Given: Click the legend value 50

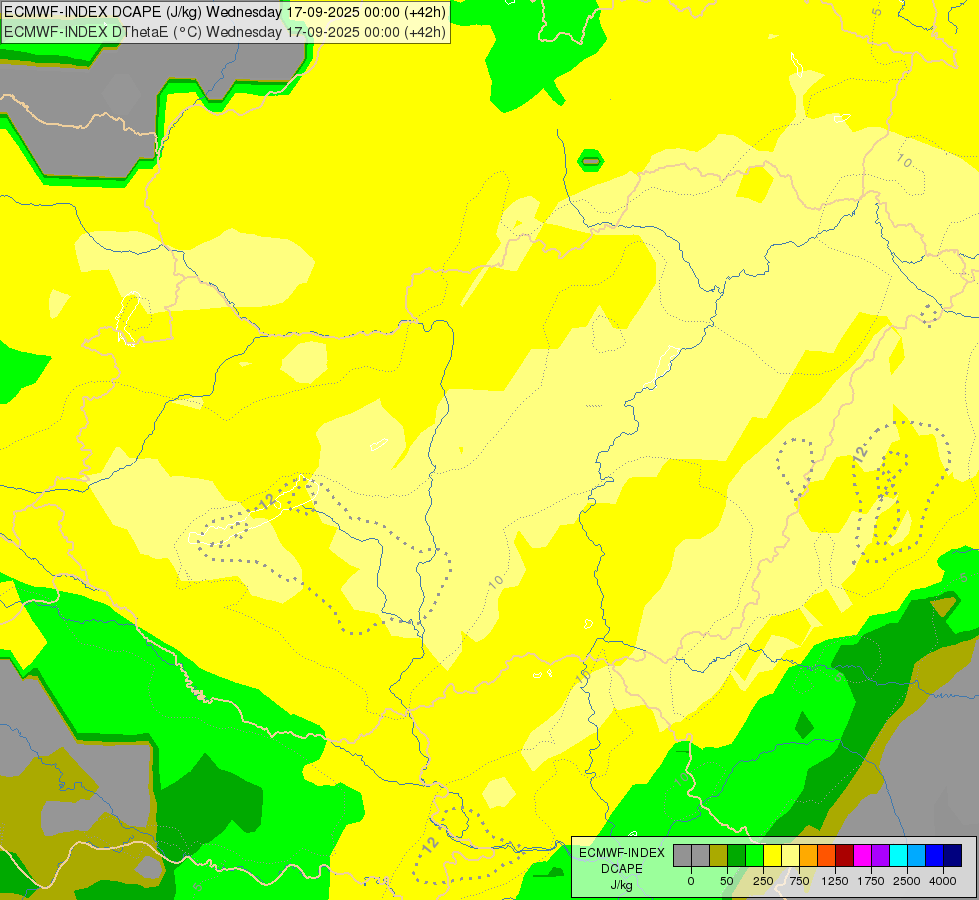Looking at the screenshot, I should [x=727, y=881].
